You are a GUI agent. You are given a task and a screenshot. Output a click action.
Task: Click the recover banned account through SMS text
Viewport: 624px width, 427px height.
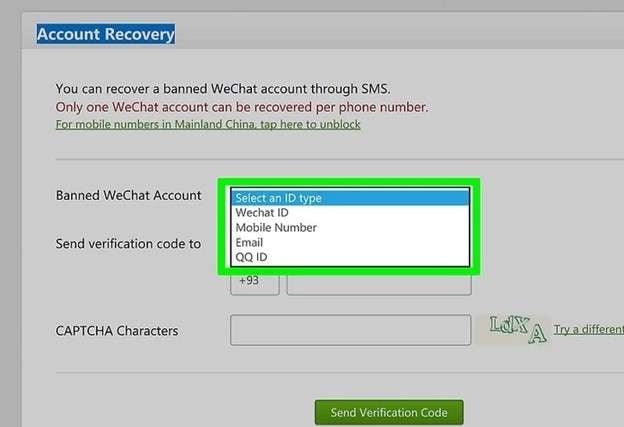(223, 89)
